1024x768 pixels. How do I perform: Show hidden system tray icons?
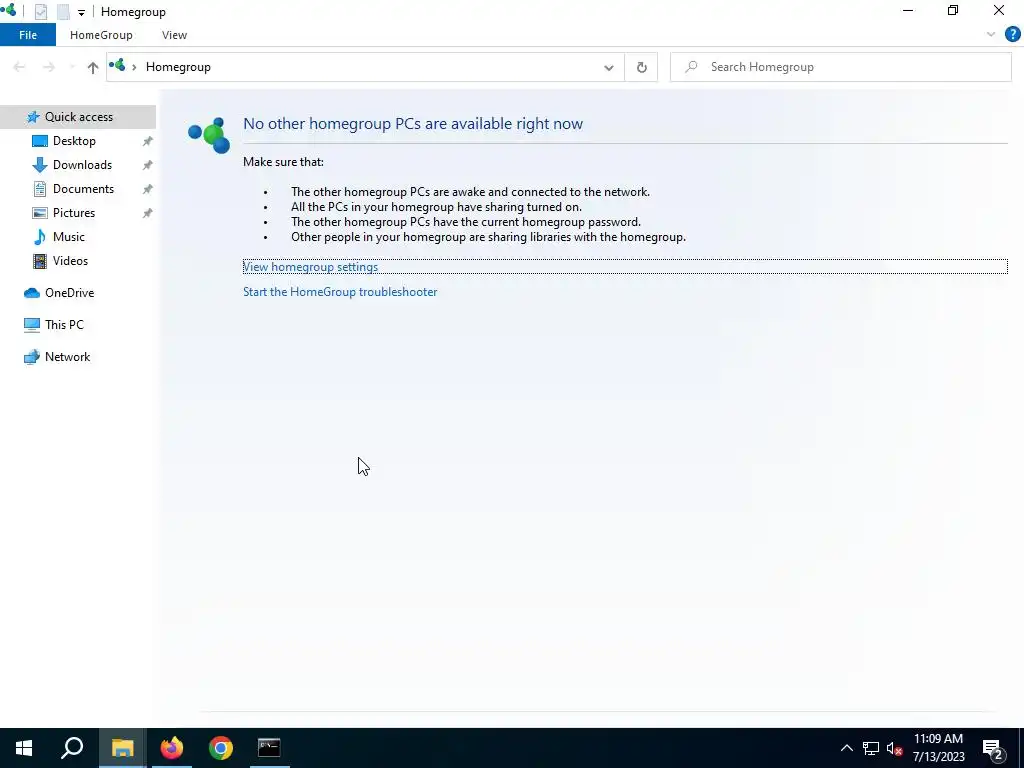tap(846, 748)
